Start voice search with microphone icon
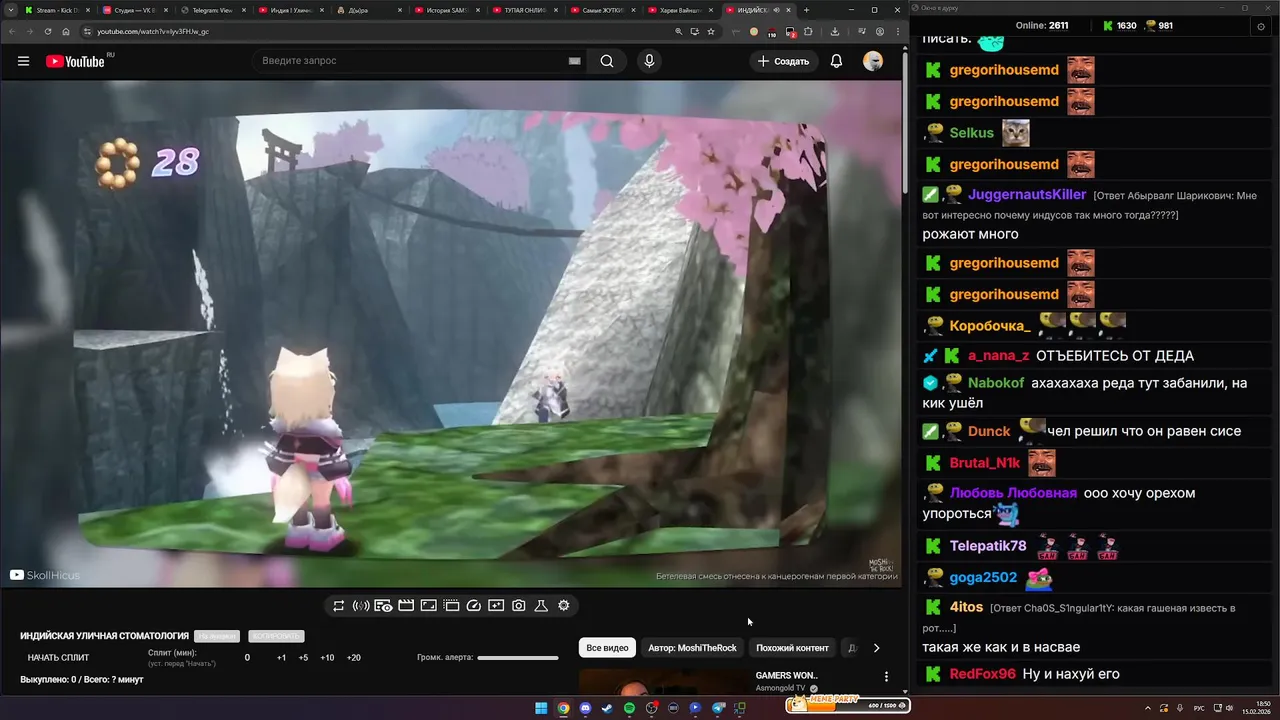This screenshot has width=1280, height=720. pos(649,61)
